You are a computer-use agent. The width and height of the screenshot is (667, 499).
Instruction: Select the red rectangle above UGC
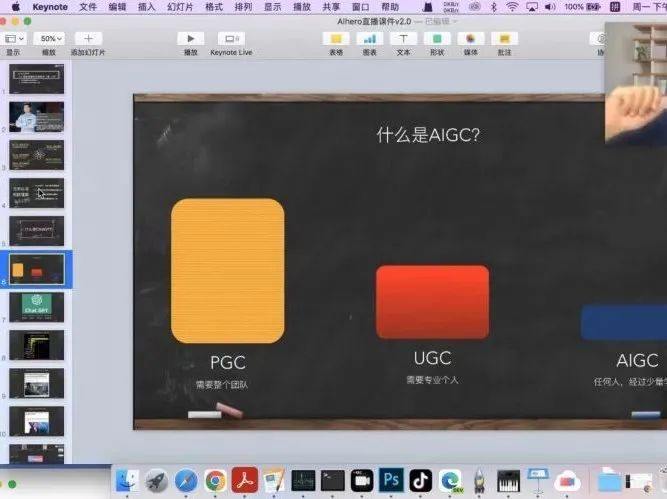[433, 302]
